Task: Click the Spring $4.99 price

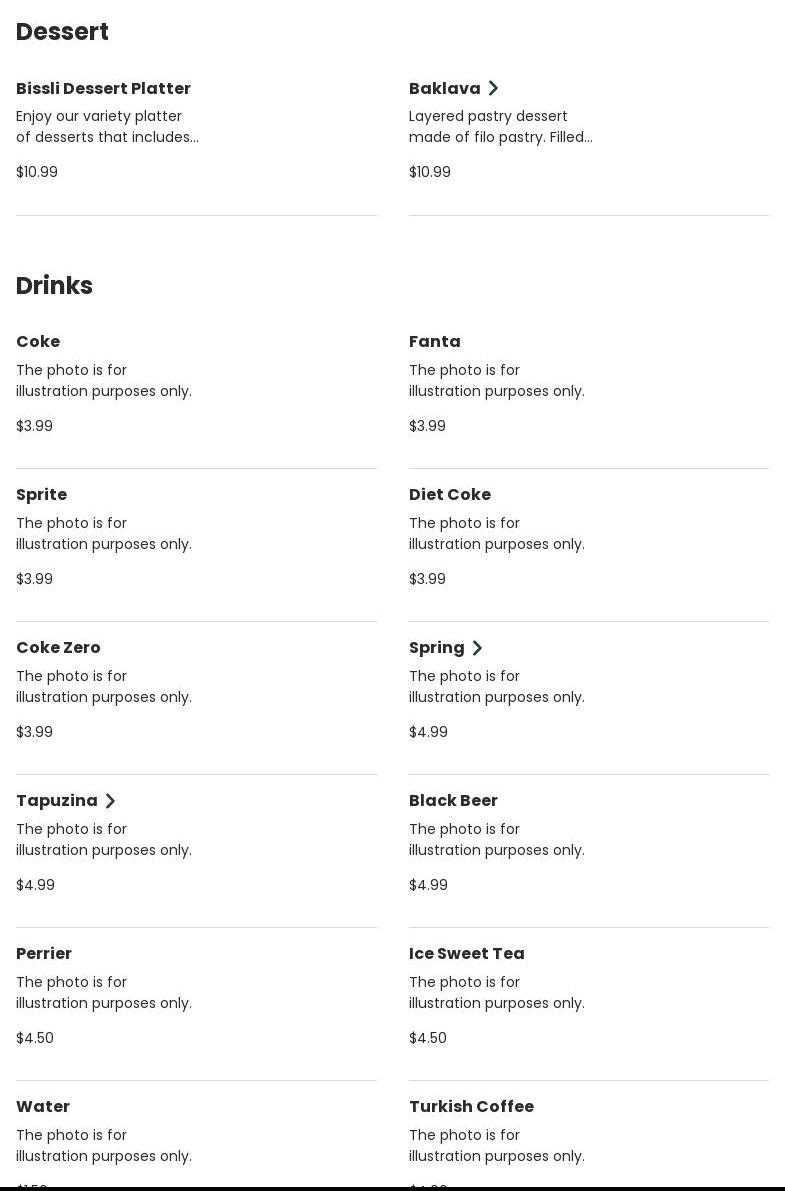Action: click(x=428, y=732)
